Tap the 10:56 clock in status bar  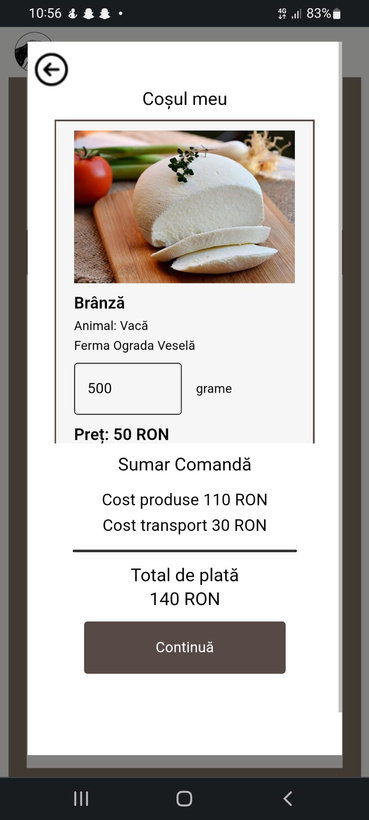45,14
